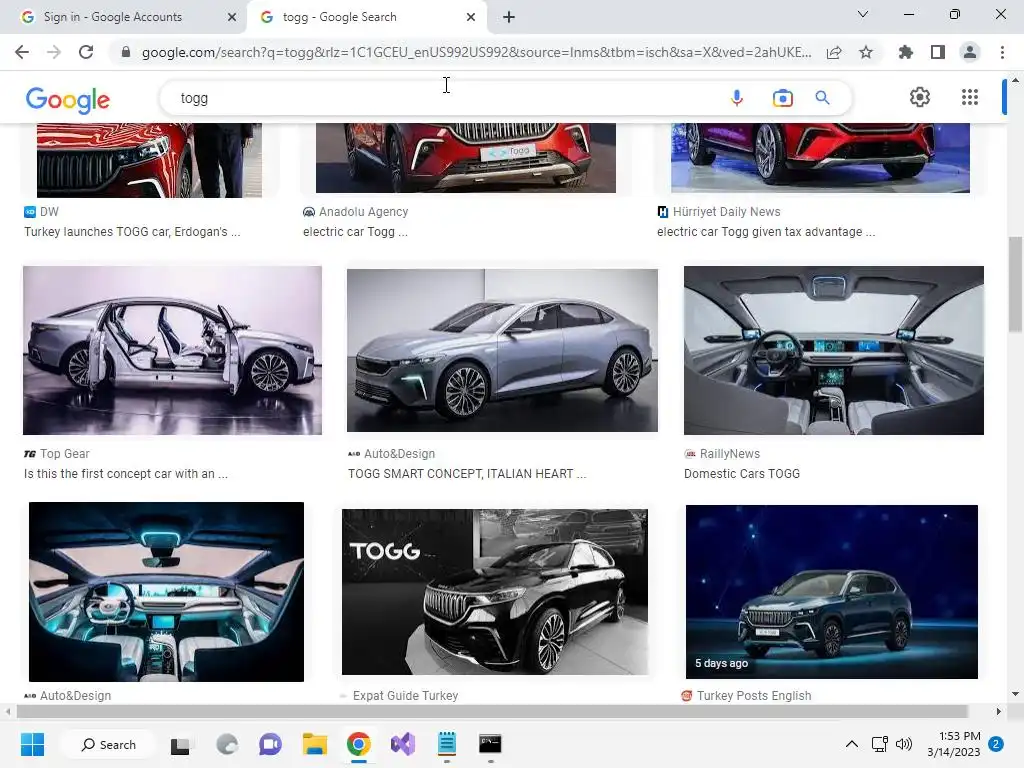Viewport: 1024px width, 768px height.
Task: Click the browser forward arrow
Action: point(54,52)
